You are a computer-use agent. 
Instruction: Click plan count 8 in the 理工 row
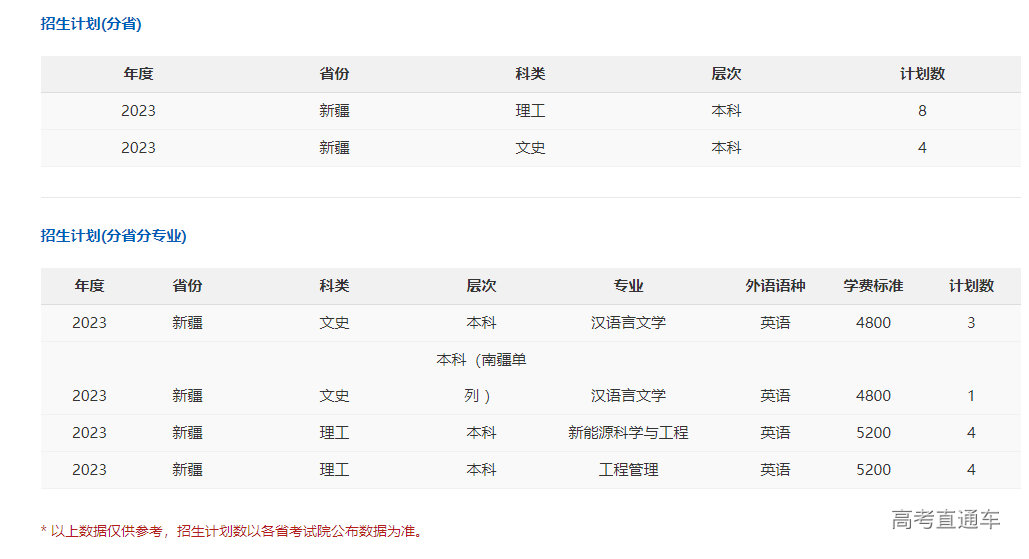tap(922, 111)
